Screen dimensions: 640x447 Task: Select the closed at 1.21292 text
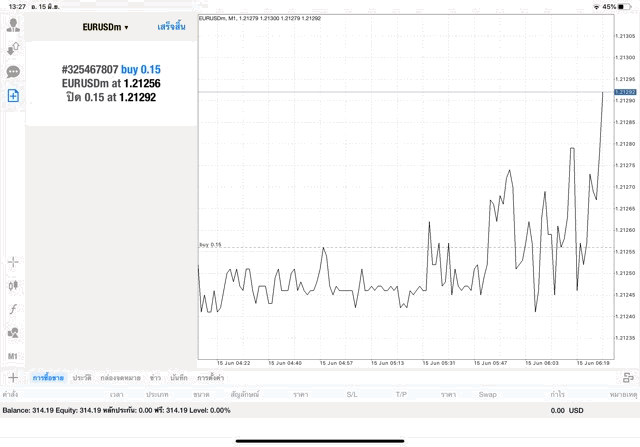coord(111,98)
